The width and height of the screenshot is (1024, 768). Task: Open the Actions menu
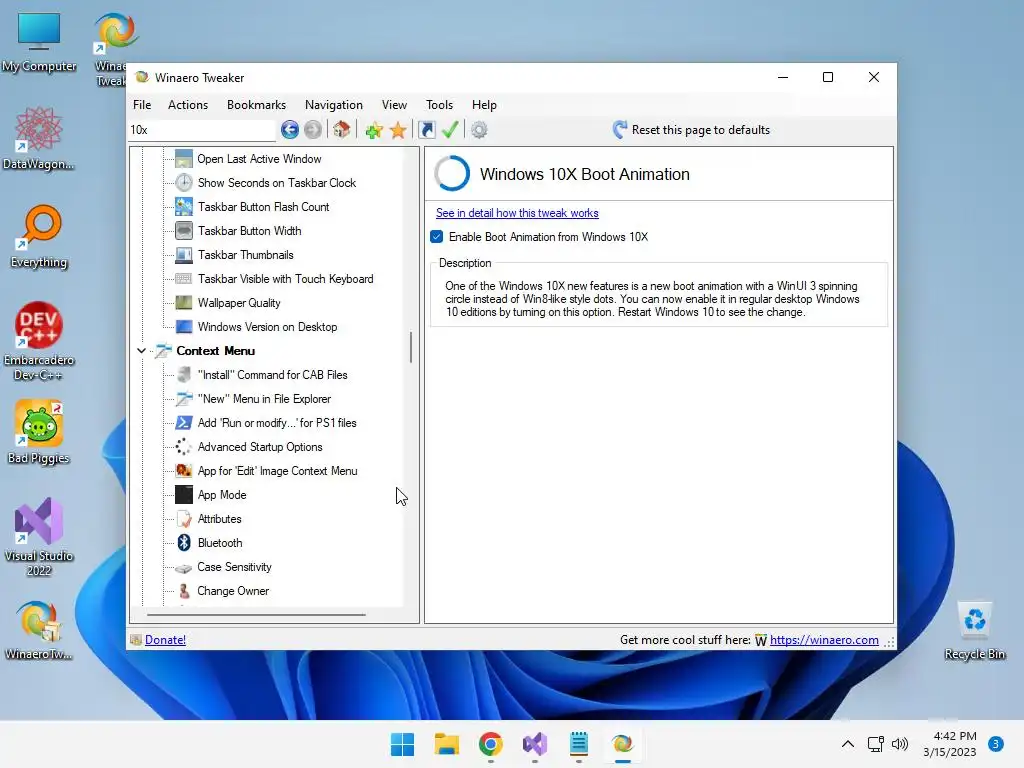(x=188, y=104)
